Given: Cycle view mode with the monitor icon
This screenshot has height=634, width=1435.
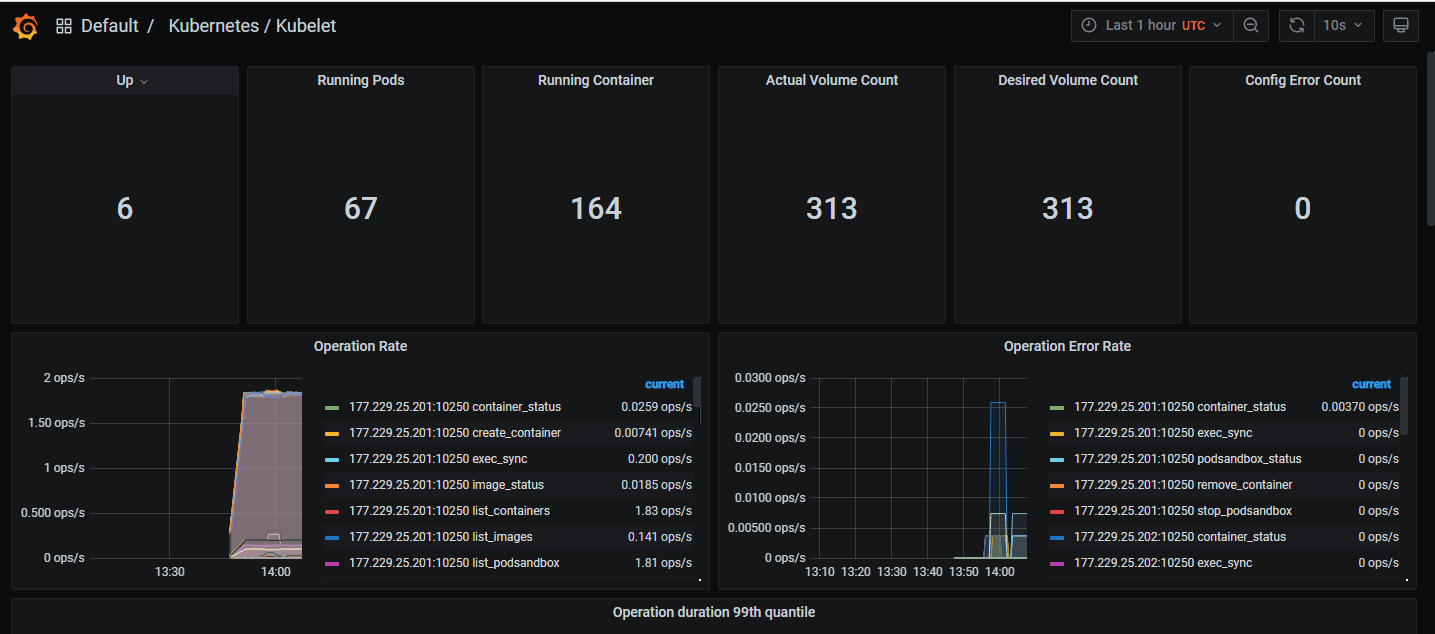Looking at the screenshot, I should (x=1401, y=26).
